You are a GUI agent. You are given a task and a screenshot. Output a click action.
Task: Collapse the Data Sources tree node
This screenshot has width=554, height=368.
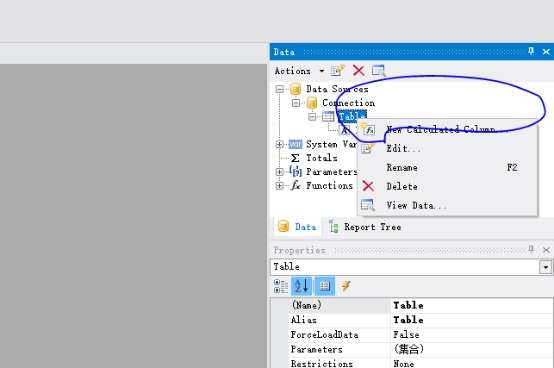pos(279,89)
